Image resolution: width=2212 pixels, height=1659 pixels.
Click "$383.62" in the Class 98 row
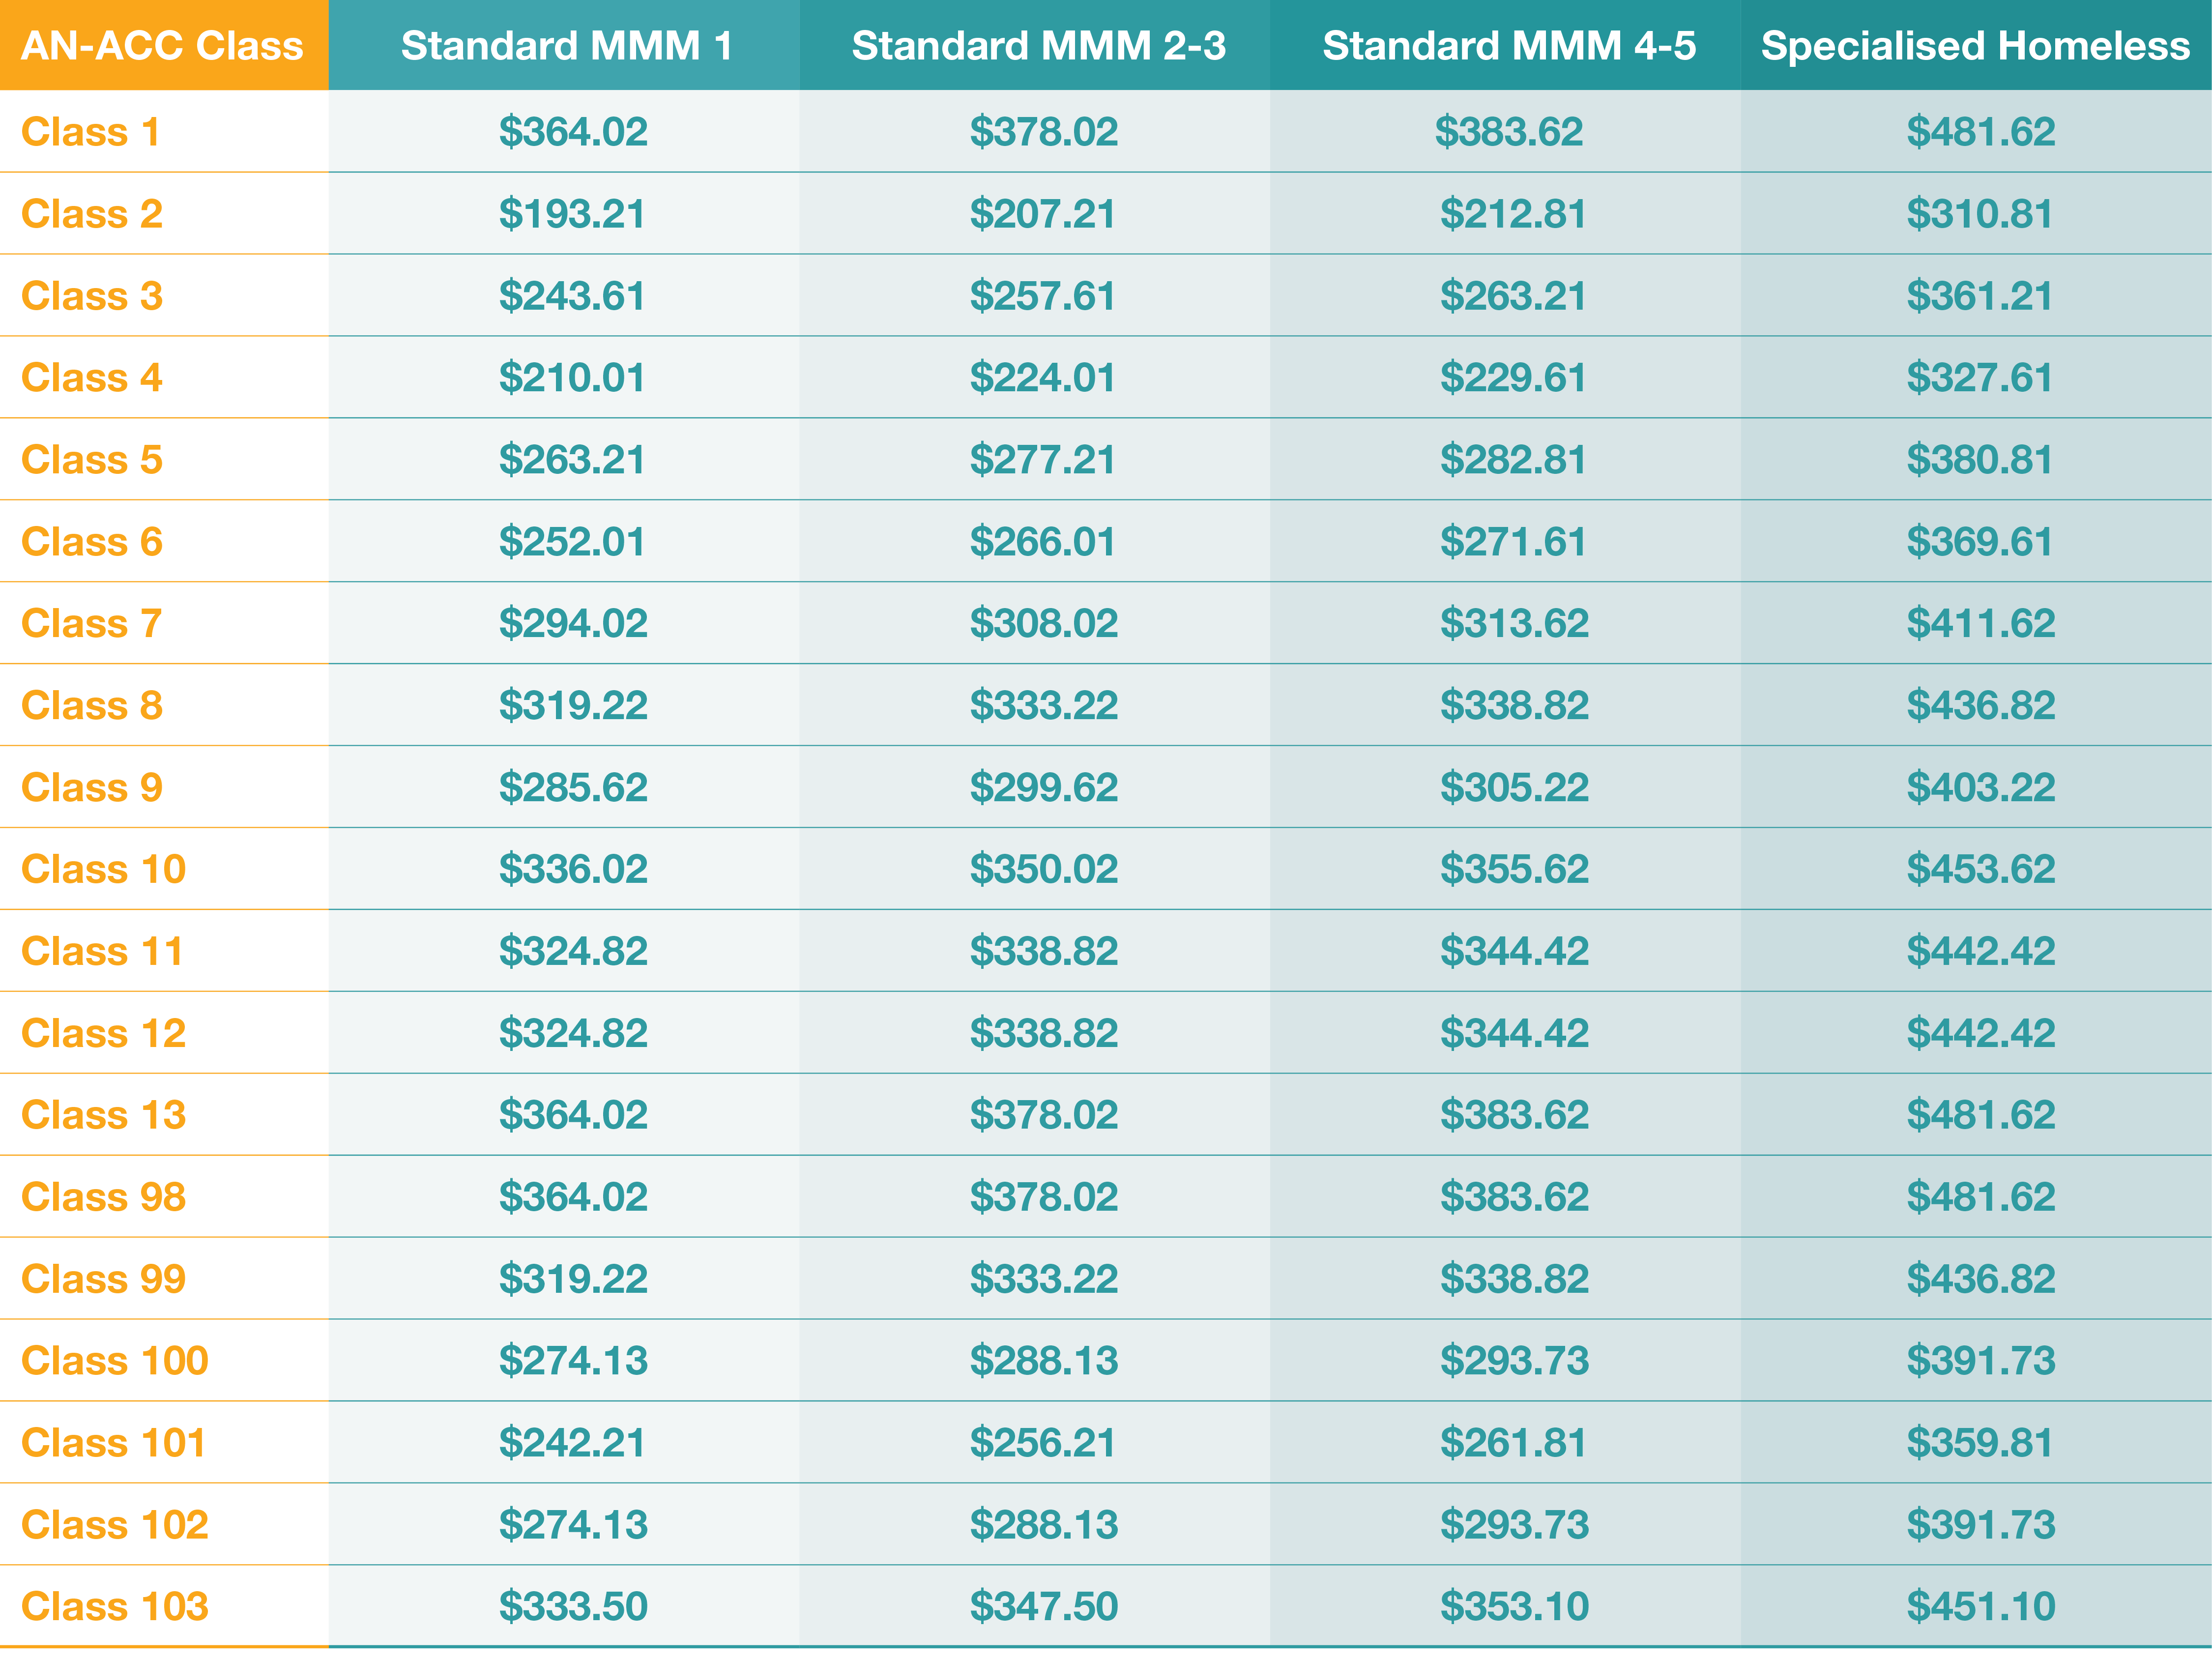pyautogui.click(x=1514, y=1197)
